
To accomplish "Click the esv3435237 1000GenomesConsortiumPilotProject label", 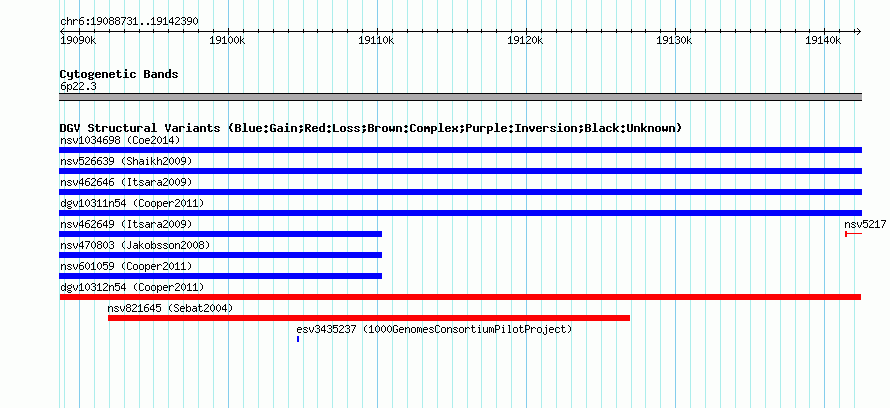I will click(434, 329).
